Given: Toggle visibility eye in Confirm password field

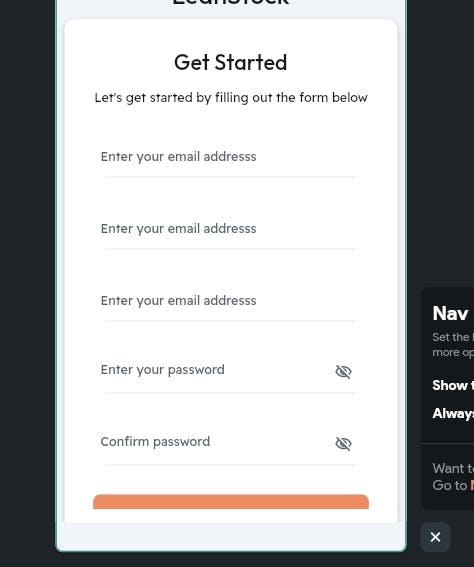Looking at the screenshot, I should (x=343, y=443).
